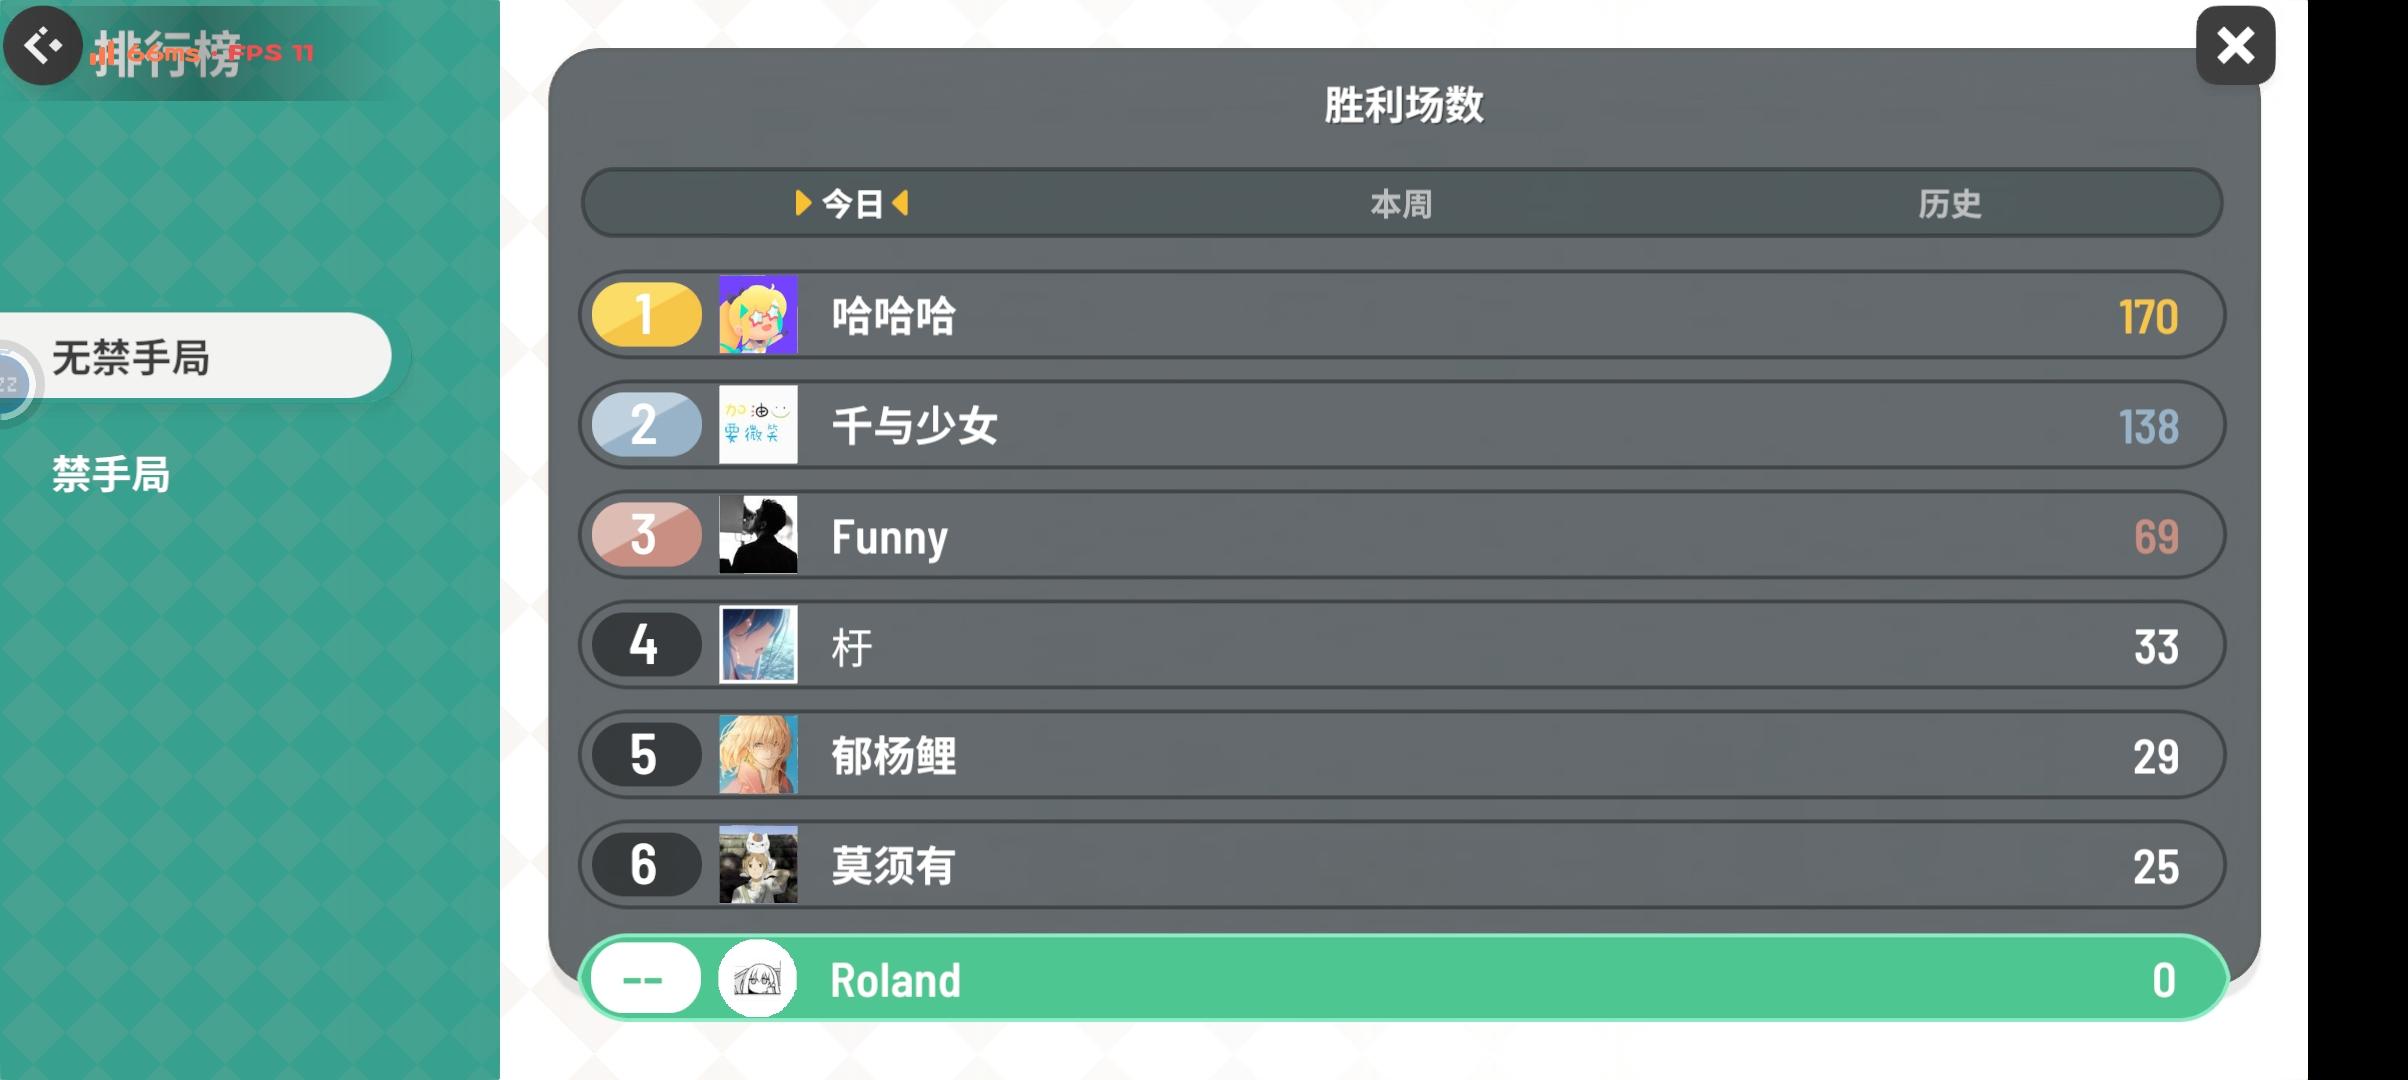
Task: Tap Roland's round avatar icon
Action: click(757, 978)
